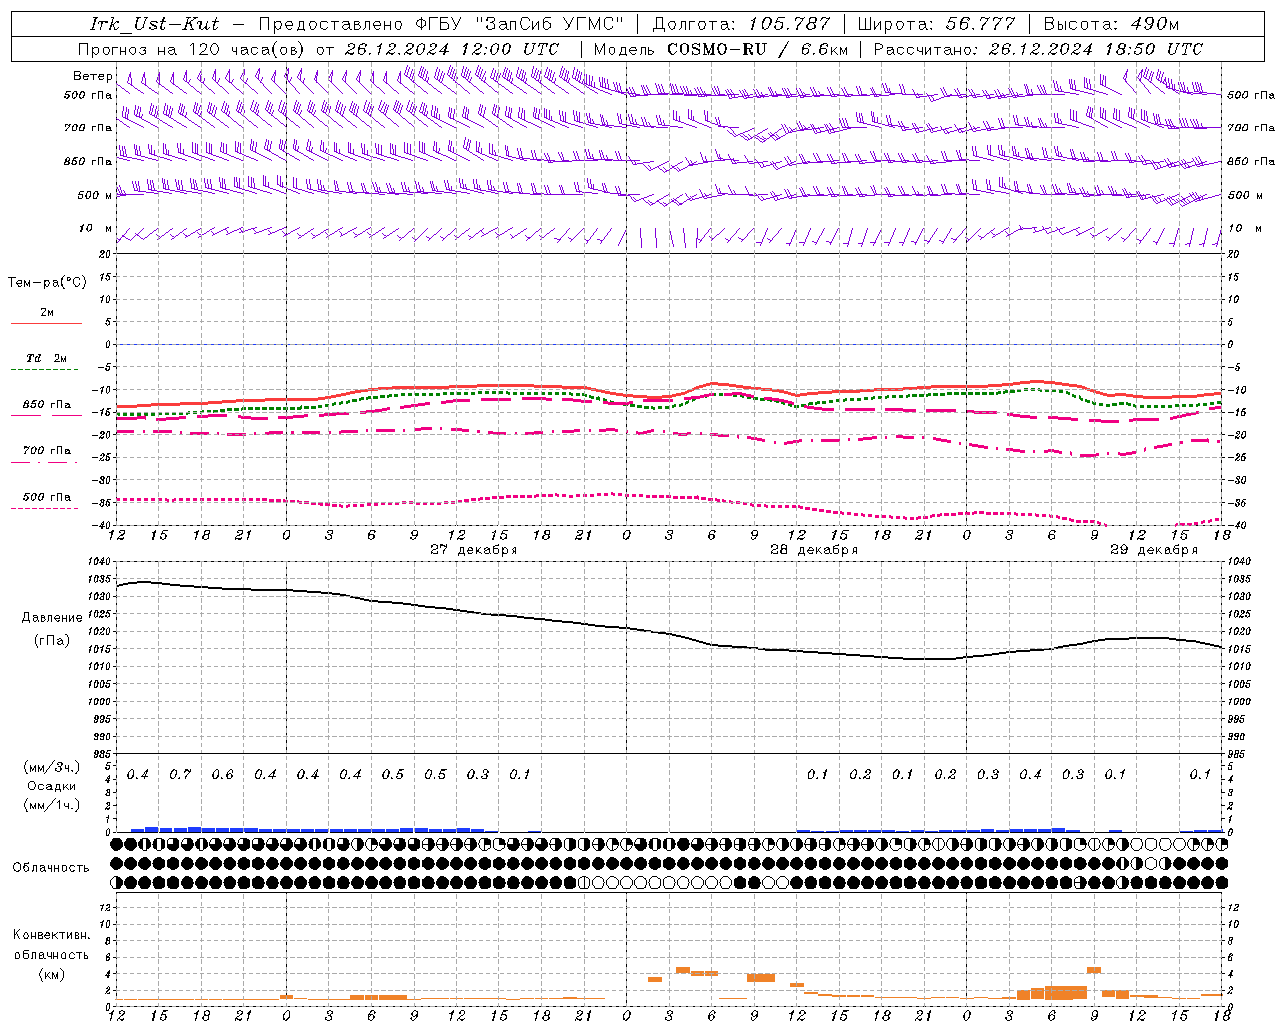1280x1024 pixels.
Task: Click the Ветер panel label
Action: pyautogui.click(x=92, y=76)
